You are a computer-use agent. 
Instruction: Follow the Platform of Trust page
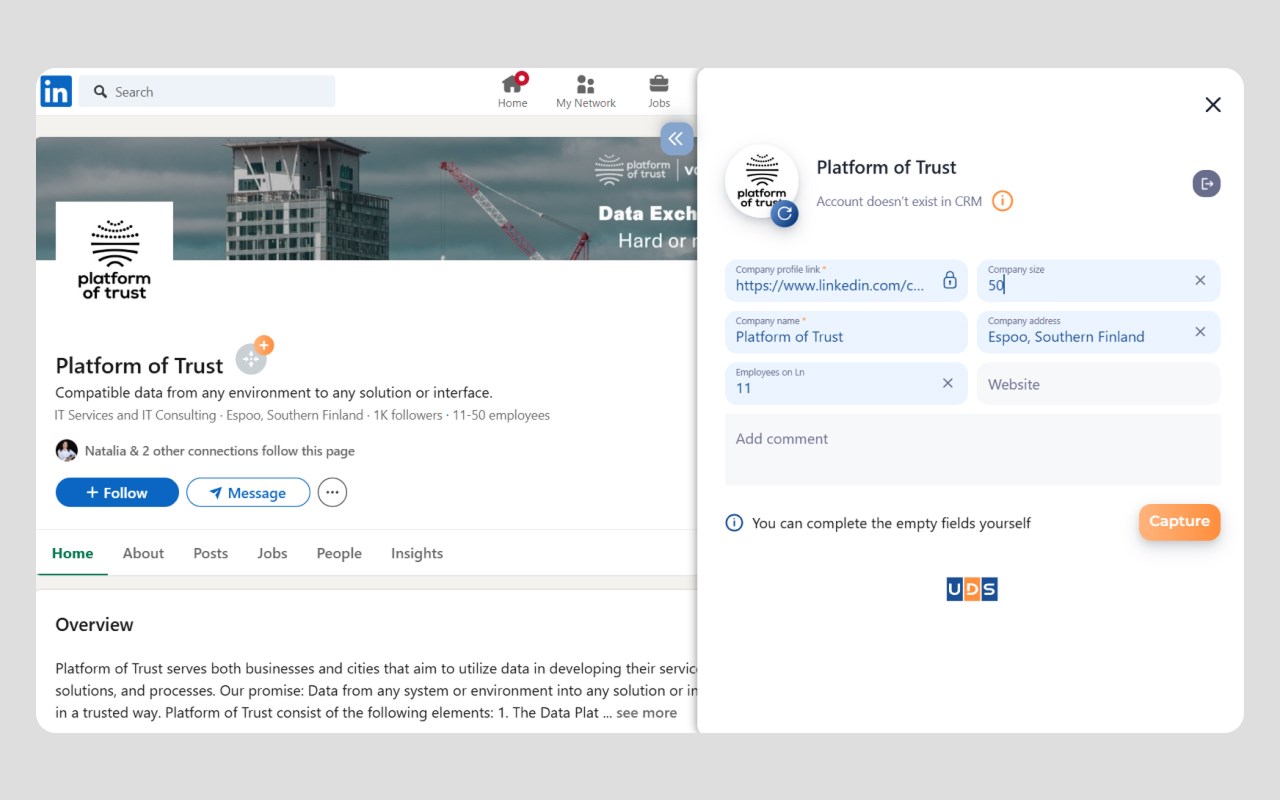(117, 492)
